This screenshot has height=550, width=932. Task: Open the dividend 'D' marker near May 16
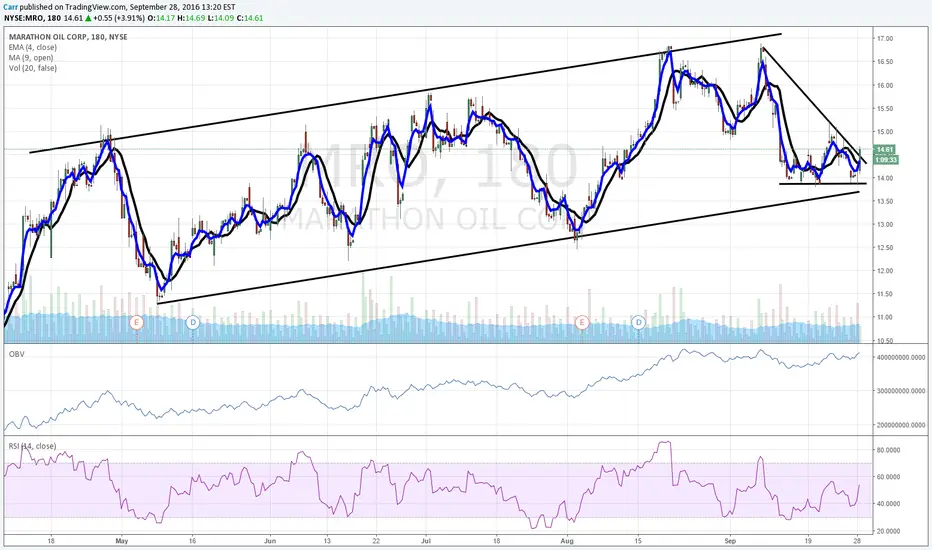[193, 322]
